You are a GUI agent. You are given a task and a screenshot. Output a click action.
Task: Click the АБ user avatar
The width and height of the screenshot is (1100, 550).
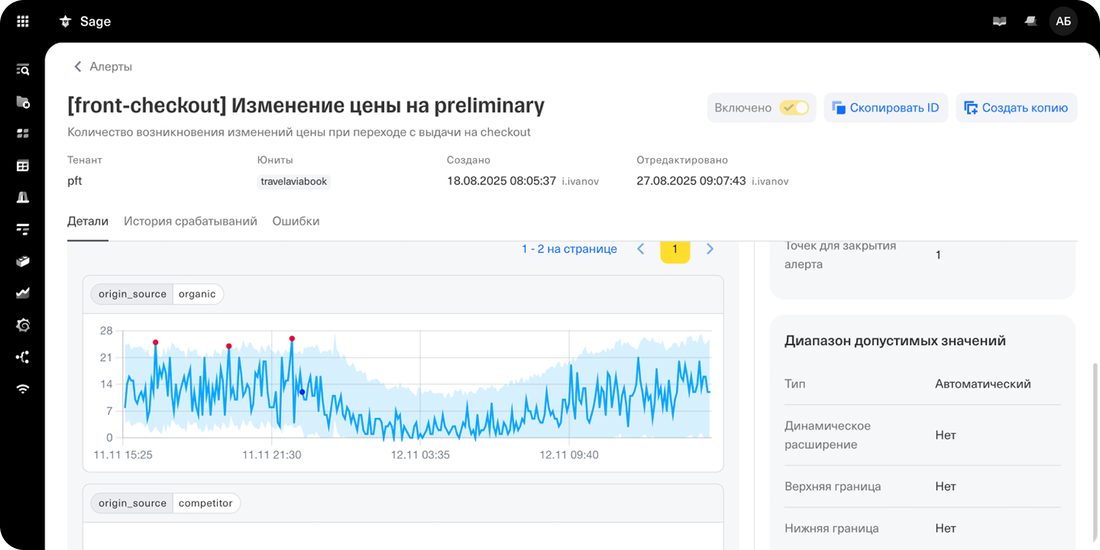pyautogui.click(x=1063, y=21)
